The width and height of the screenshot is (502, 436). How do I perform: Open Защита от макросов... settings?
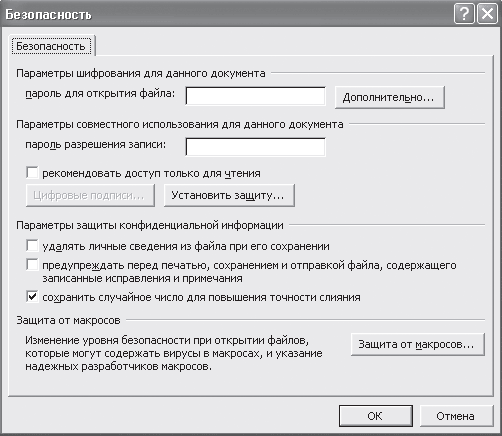point(418,344)
